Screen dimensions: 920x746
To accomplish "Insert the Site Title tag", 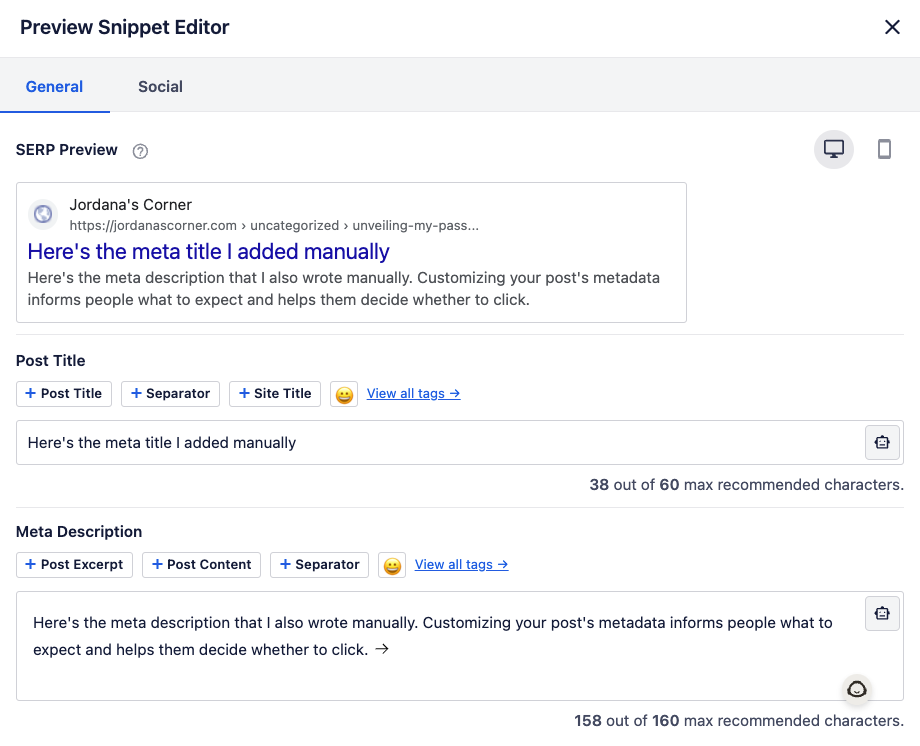I will pos(274,394).
